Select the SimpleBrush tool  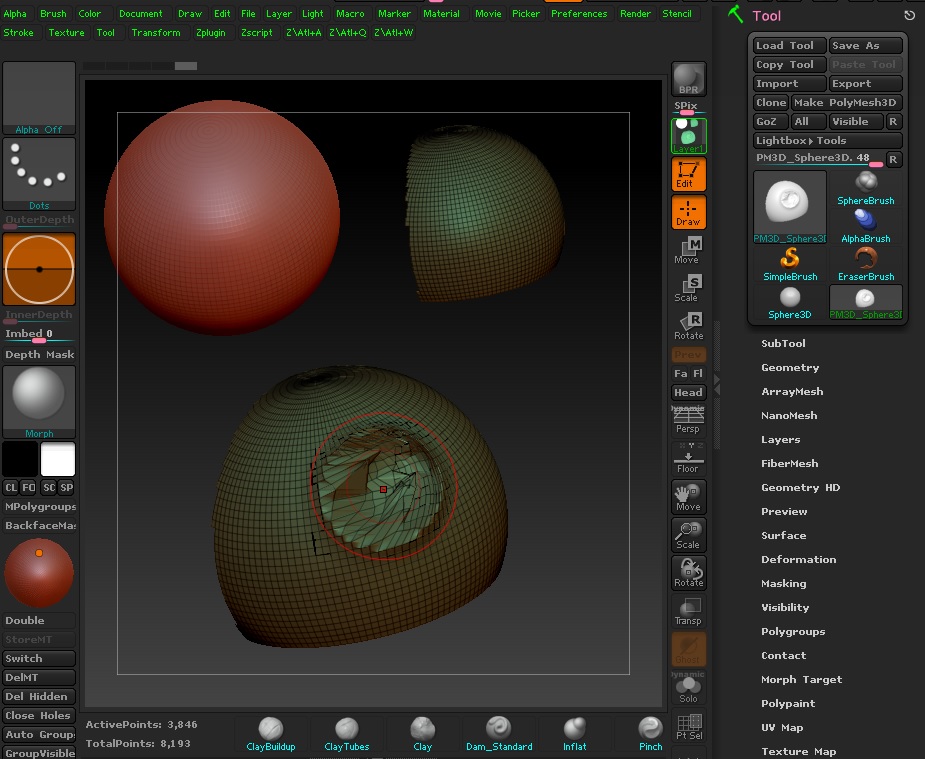790,264
